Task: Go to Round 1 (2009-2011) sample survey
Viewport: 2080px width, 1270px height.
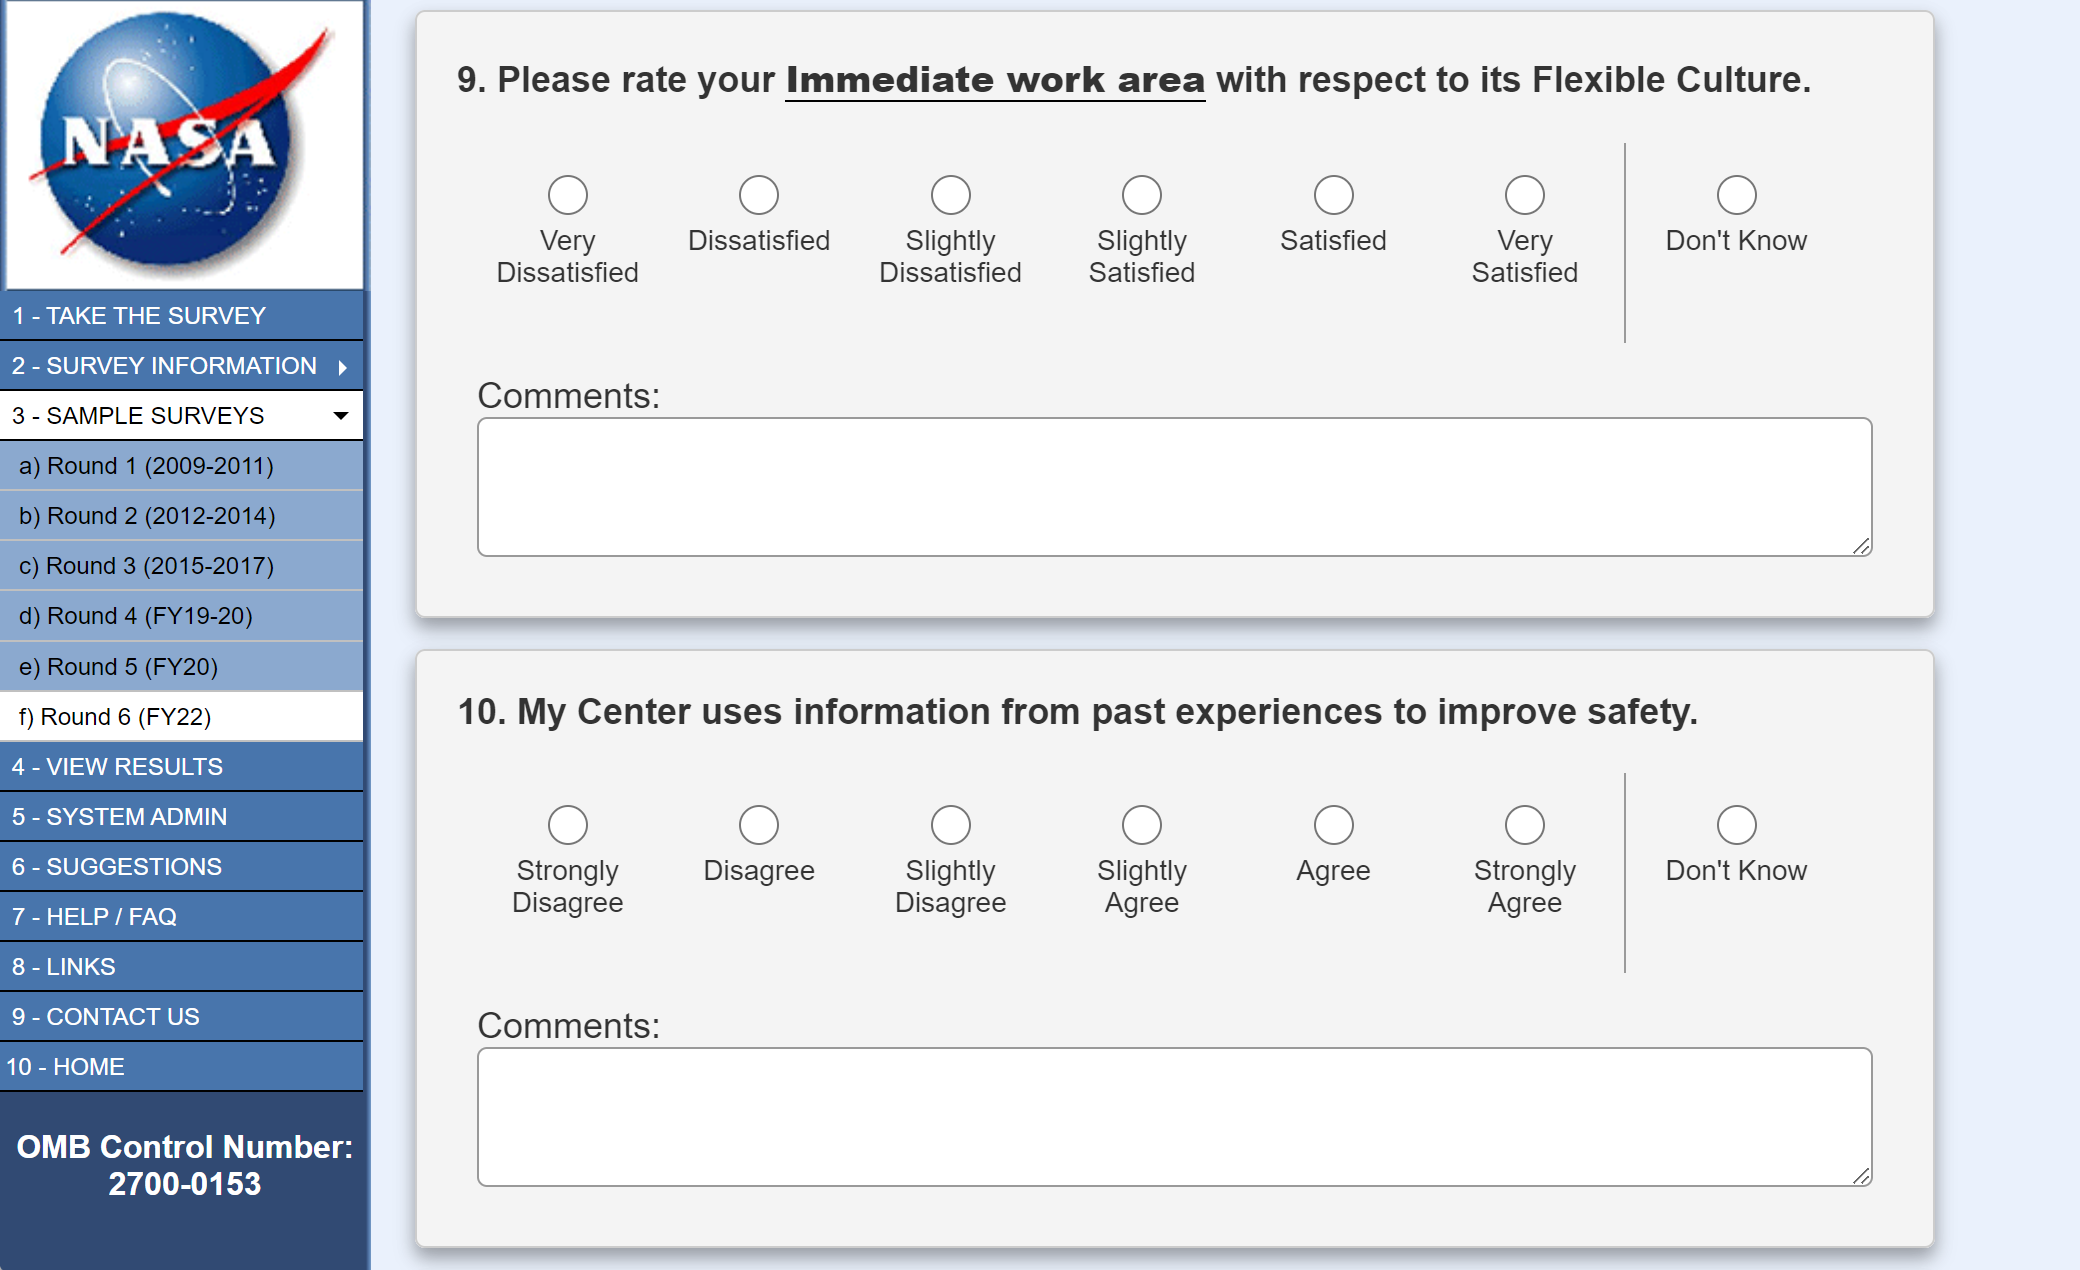Action: click(146, 466)
